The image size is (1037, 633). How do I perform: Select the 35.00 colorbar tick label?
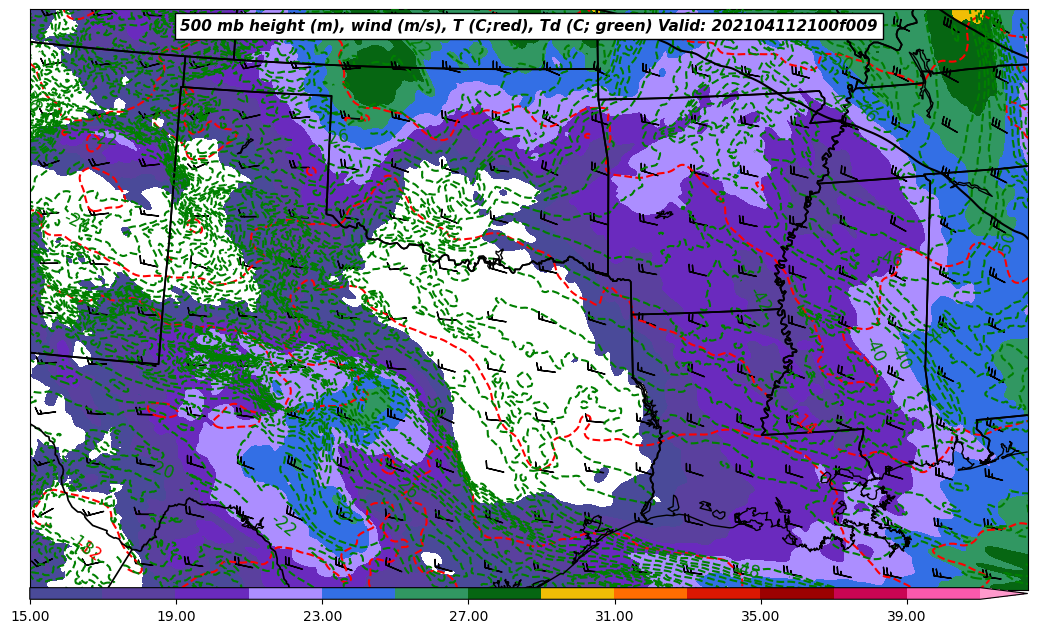760,617
